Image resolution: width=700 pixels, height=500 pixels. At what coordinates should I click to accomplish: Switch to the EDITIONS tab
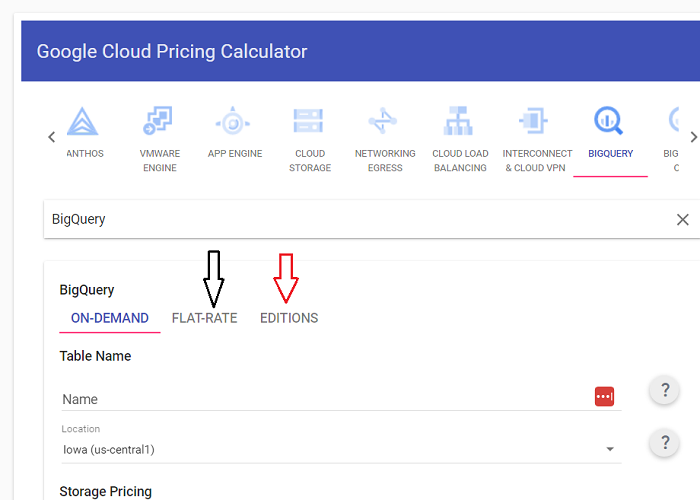coord(289,318)
